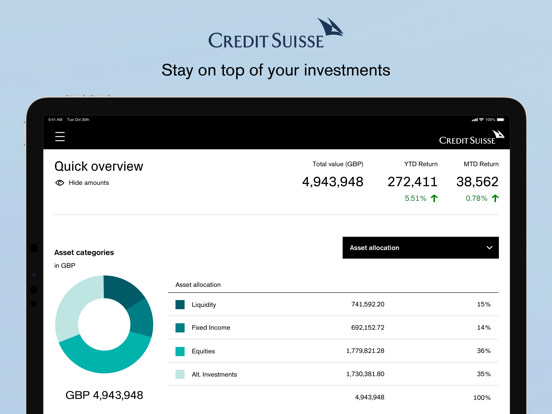
Task: Open the hamburger menu
Action: 60,137
